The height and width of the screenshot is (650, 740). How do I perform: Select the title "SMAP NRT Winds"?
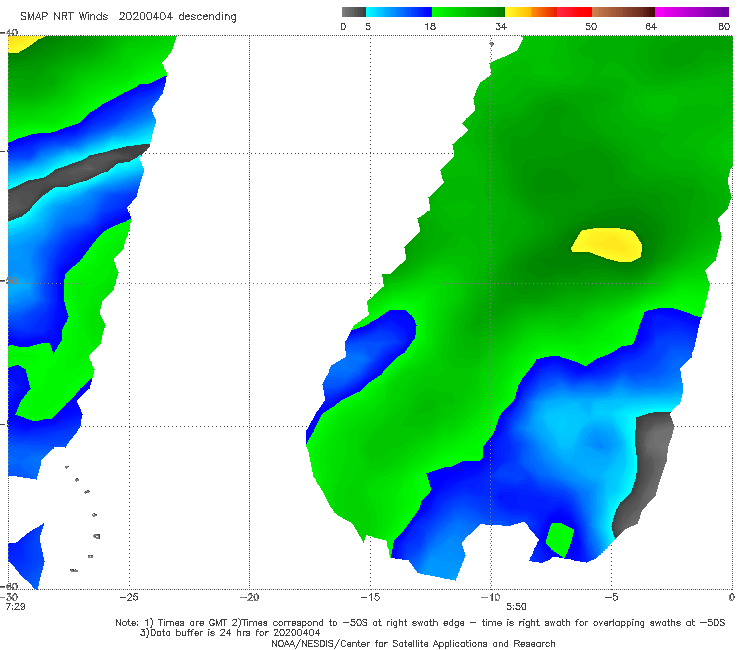(x=64, y=16)
